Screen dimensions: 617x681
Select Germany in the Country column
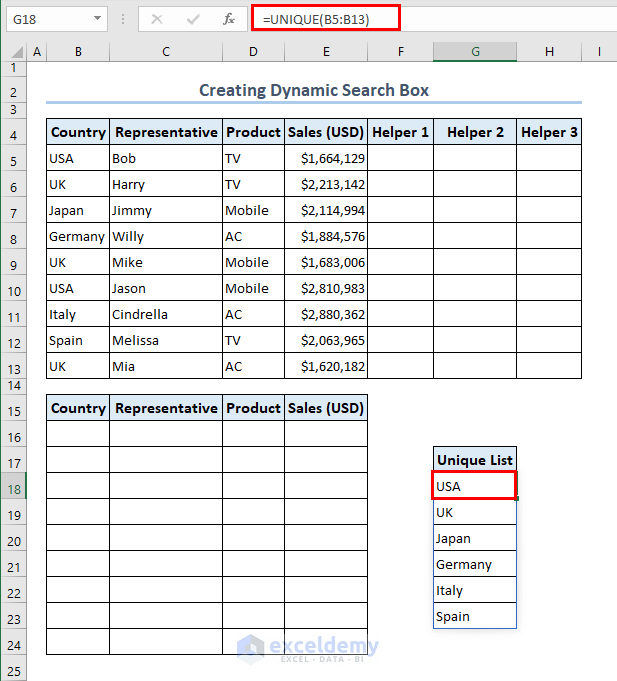[x=78, y=236]
